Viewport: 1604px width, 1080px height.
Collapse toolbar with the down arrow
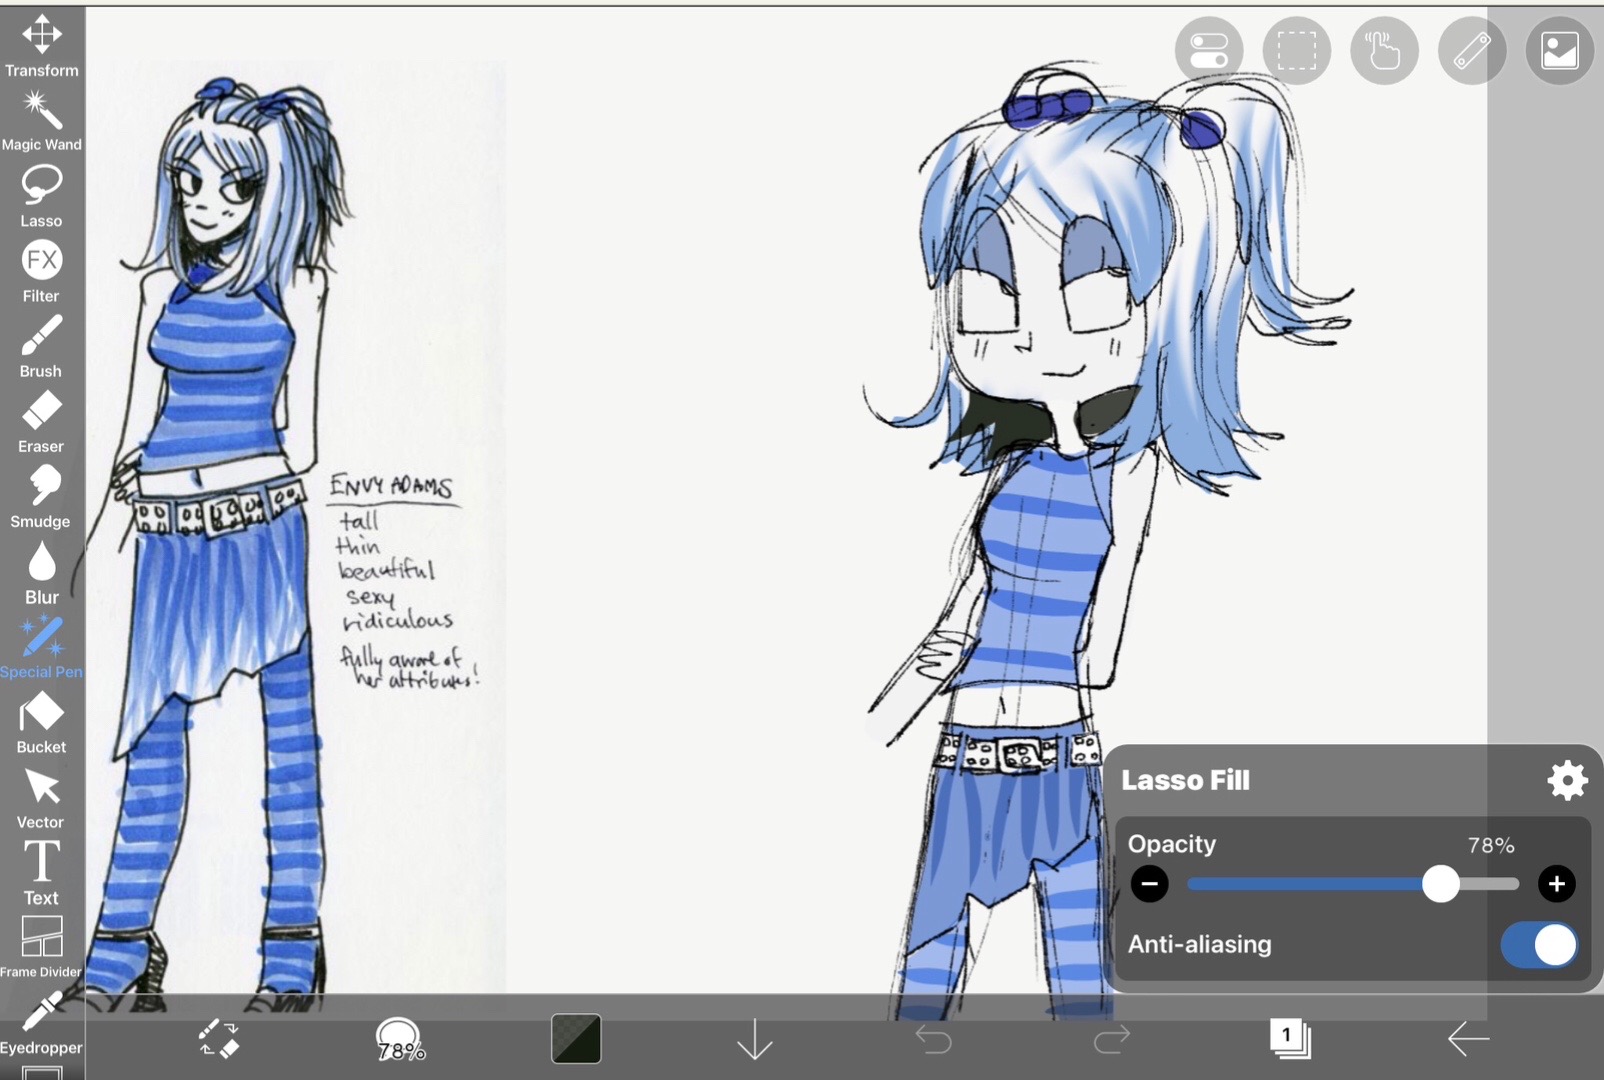(x=754, y=1039)
